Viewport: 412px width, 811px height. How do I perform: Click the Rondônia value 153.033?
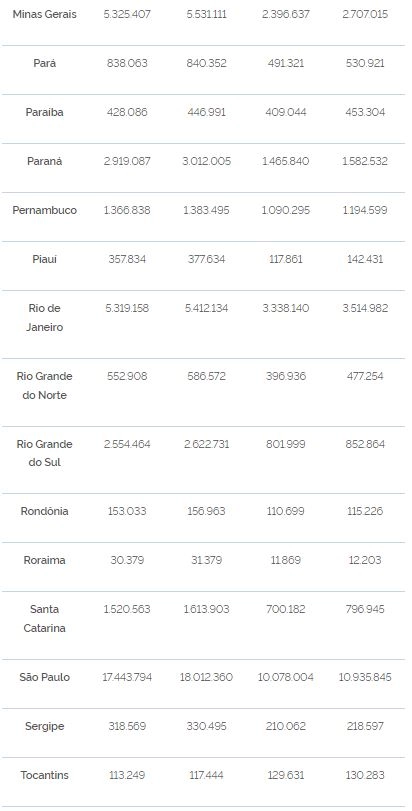127,512
